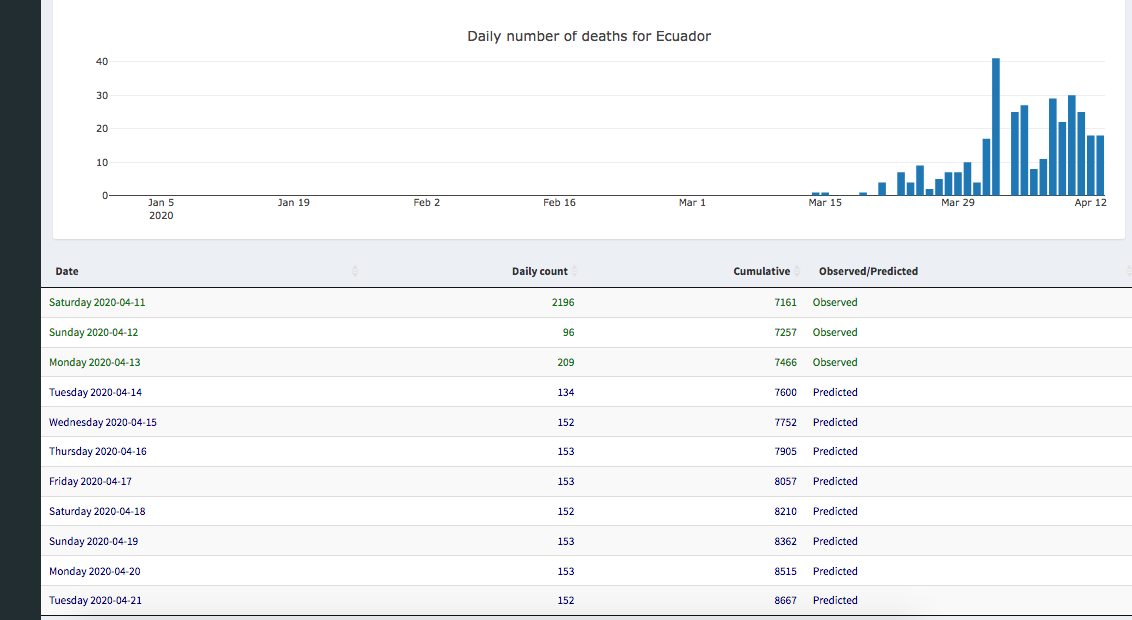1132x620 pixels.
Task: Click the tallest bar in deaths chart
Action: tap(996, 126)
